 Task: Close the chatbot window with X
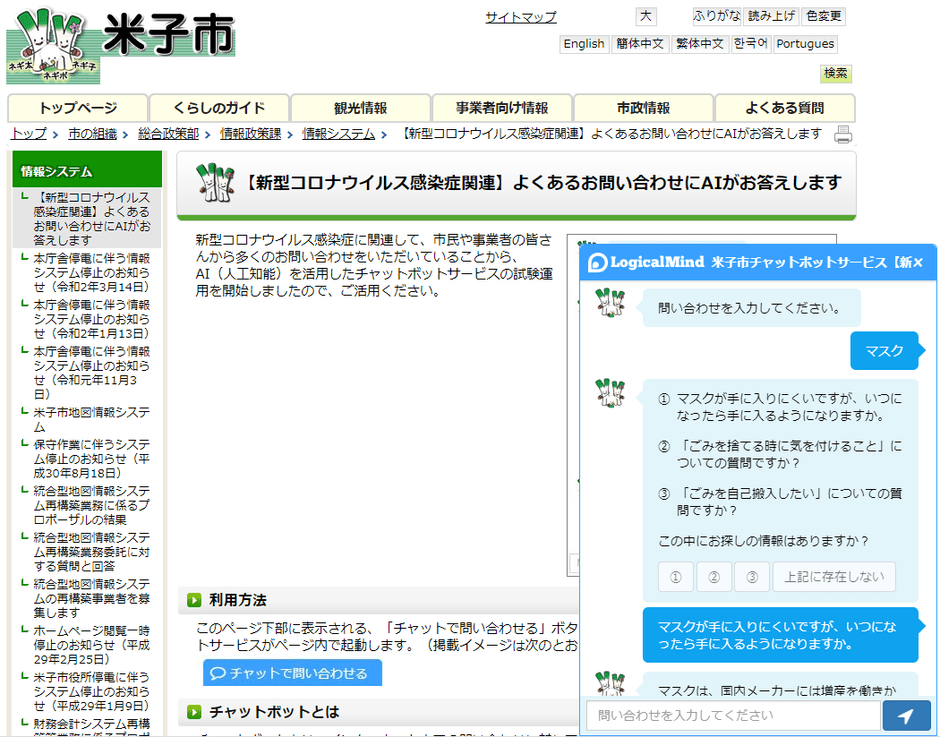[x=918, y=262]
